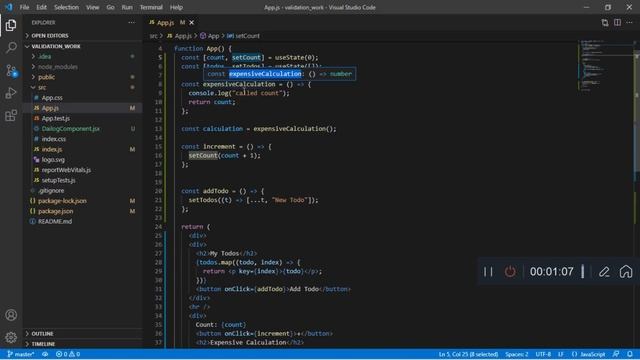This screenshot has width=640, height=360.
Task: Expand node_modules folder
Action: 57,67
